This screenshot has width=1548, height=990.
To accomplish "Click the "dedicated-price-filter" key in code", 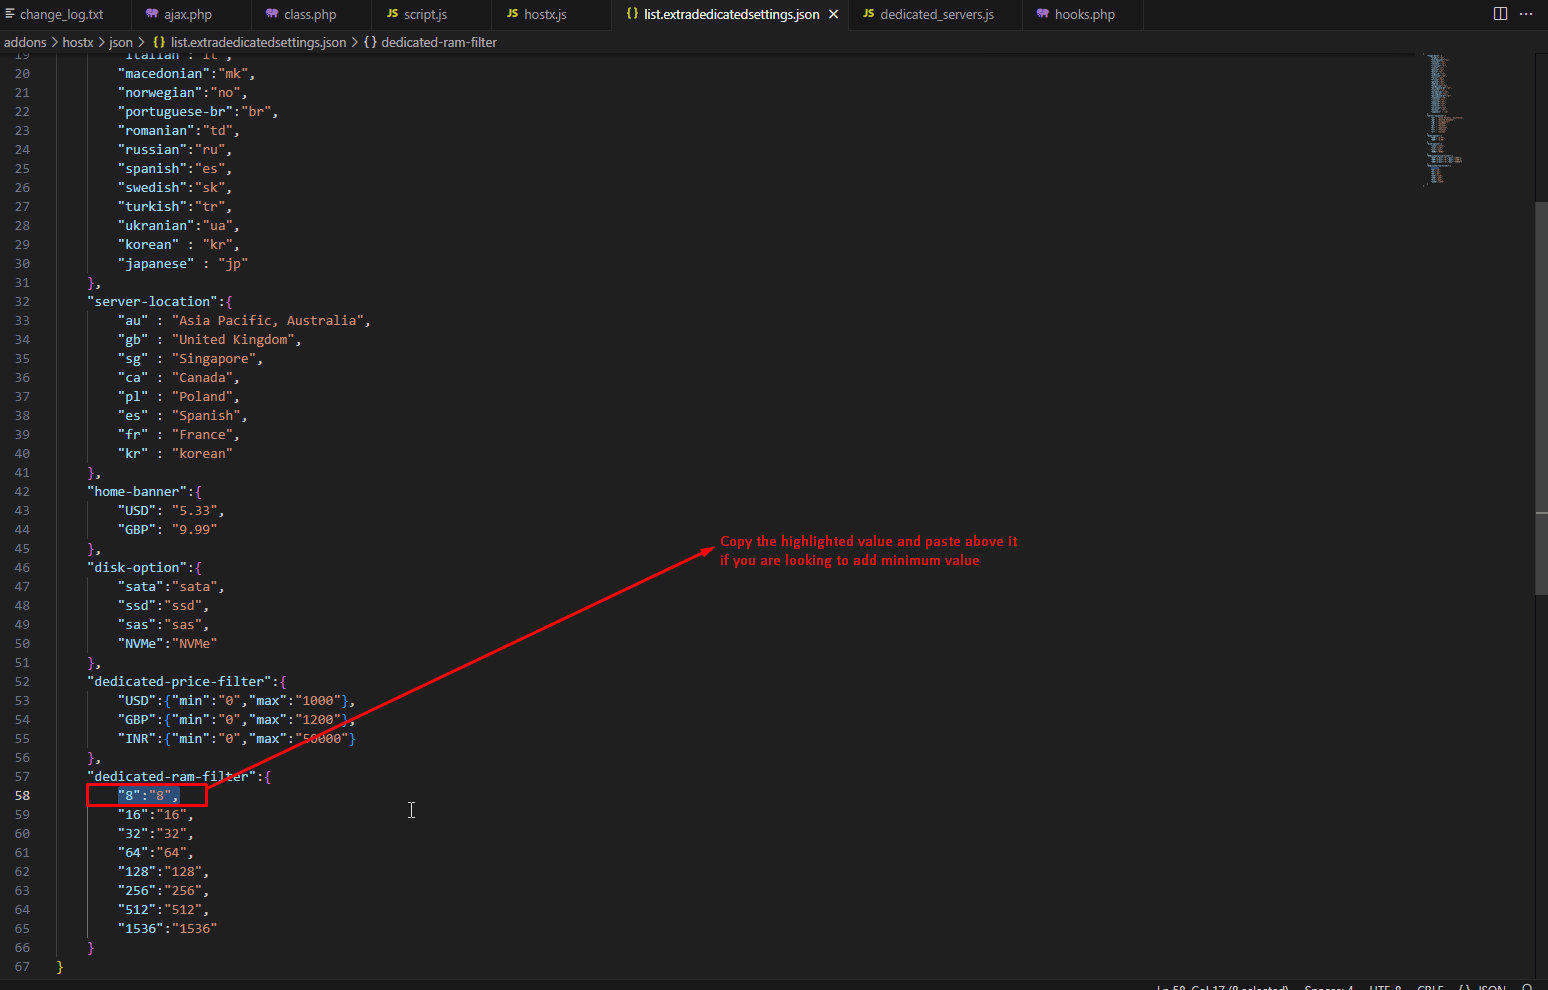I will click(x=181, y=681).
